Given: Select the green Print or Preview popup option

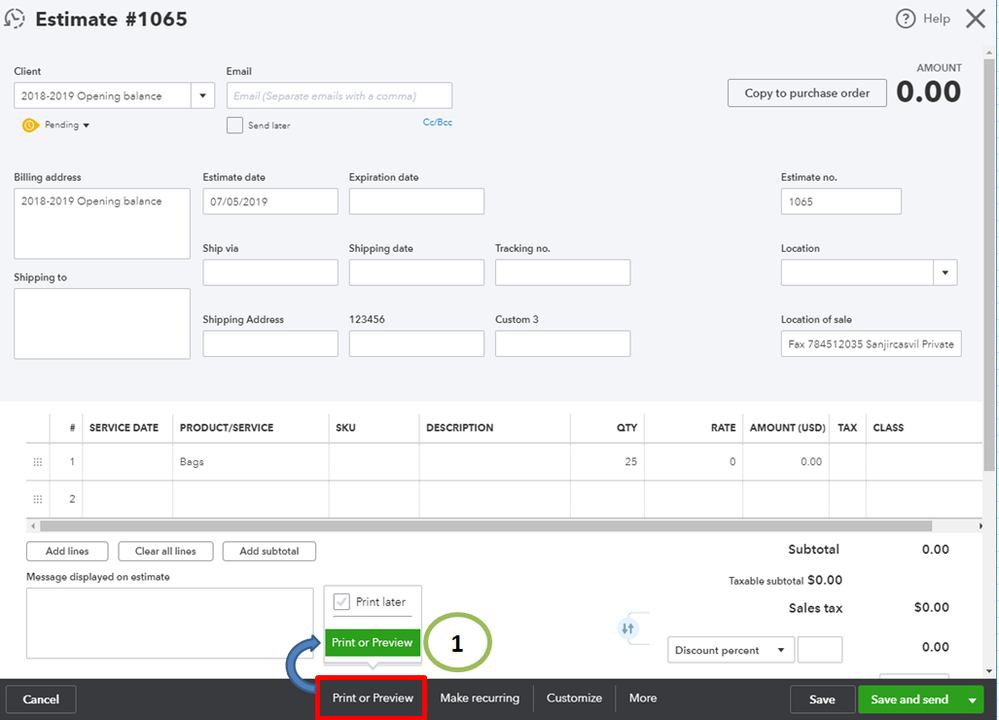Looking at the screenshot, I should coord(372,642).
